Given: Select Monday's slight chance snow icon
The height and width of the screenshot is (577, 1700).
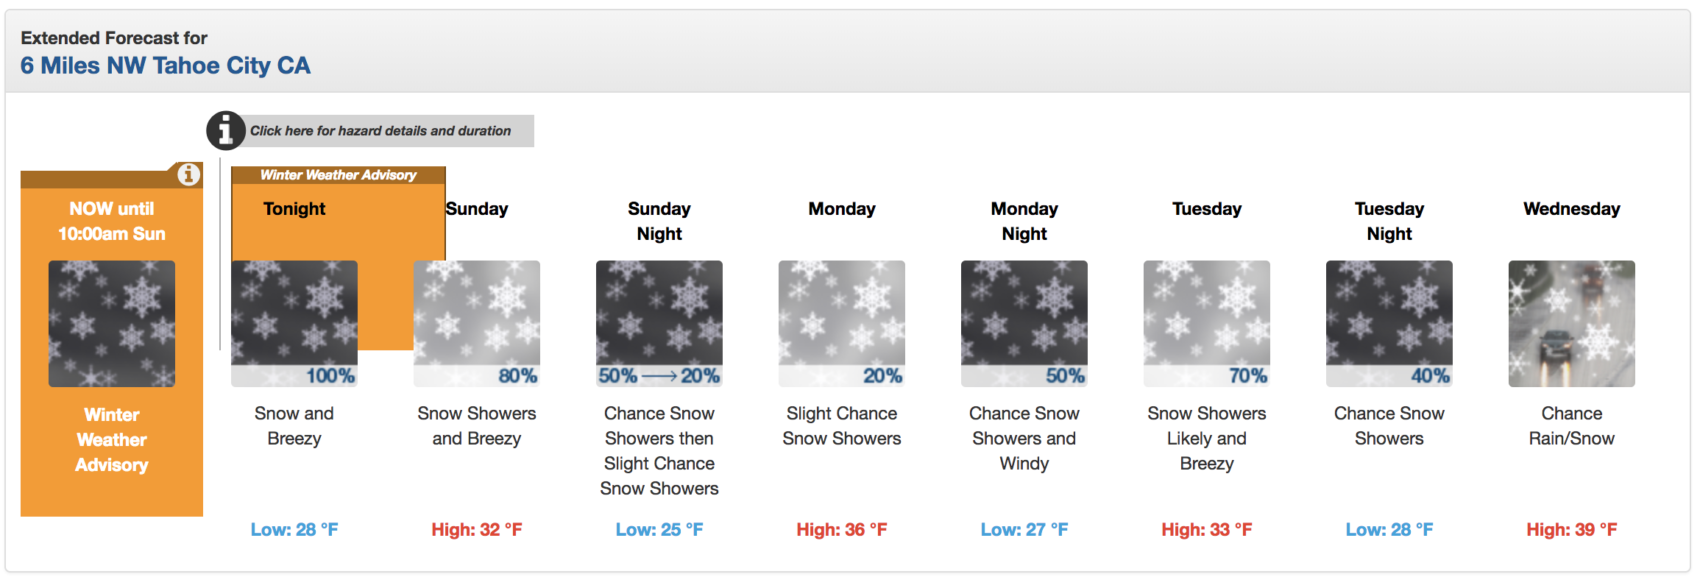Looking at the screenshot, I should pos(842,324).
